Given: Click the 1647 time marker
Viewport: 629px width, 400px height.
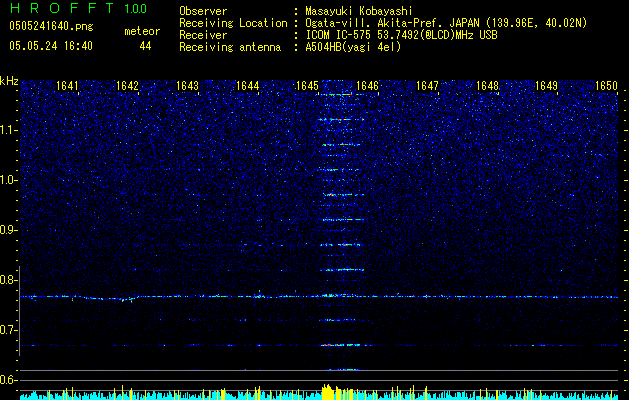Looking at the screenshot, I should [x=428, y=85].
